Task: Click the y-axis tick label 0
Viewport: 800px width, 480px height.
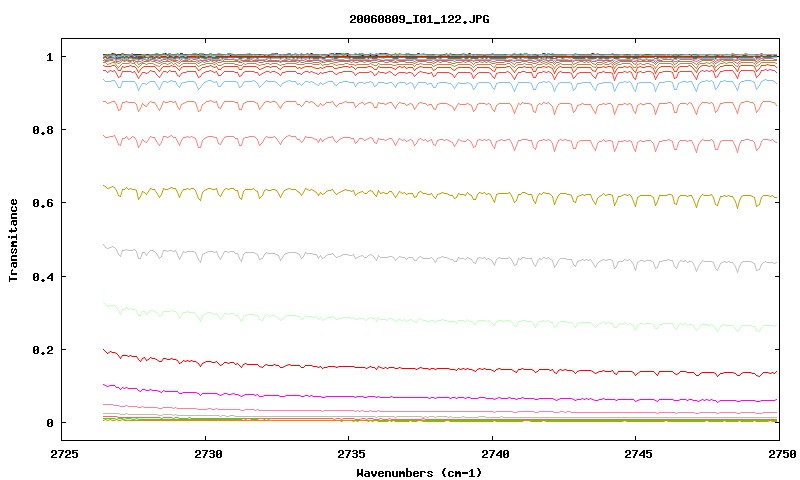Action: (49, 423)
